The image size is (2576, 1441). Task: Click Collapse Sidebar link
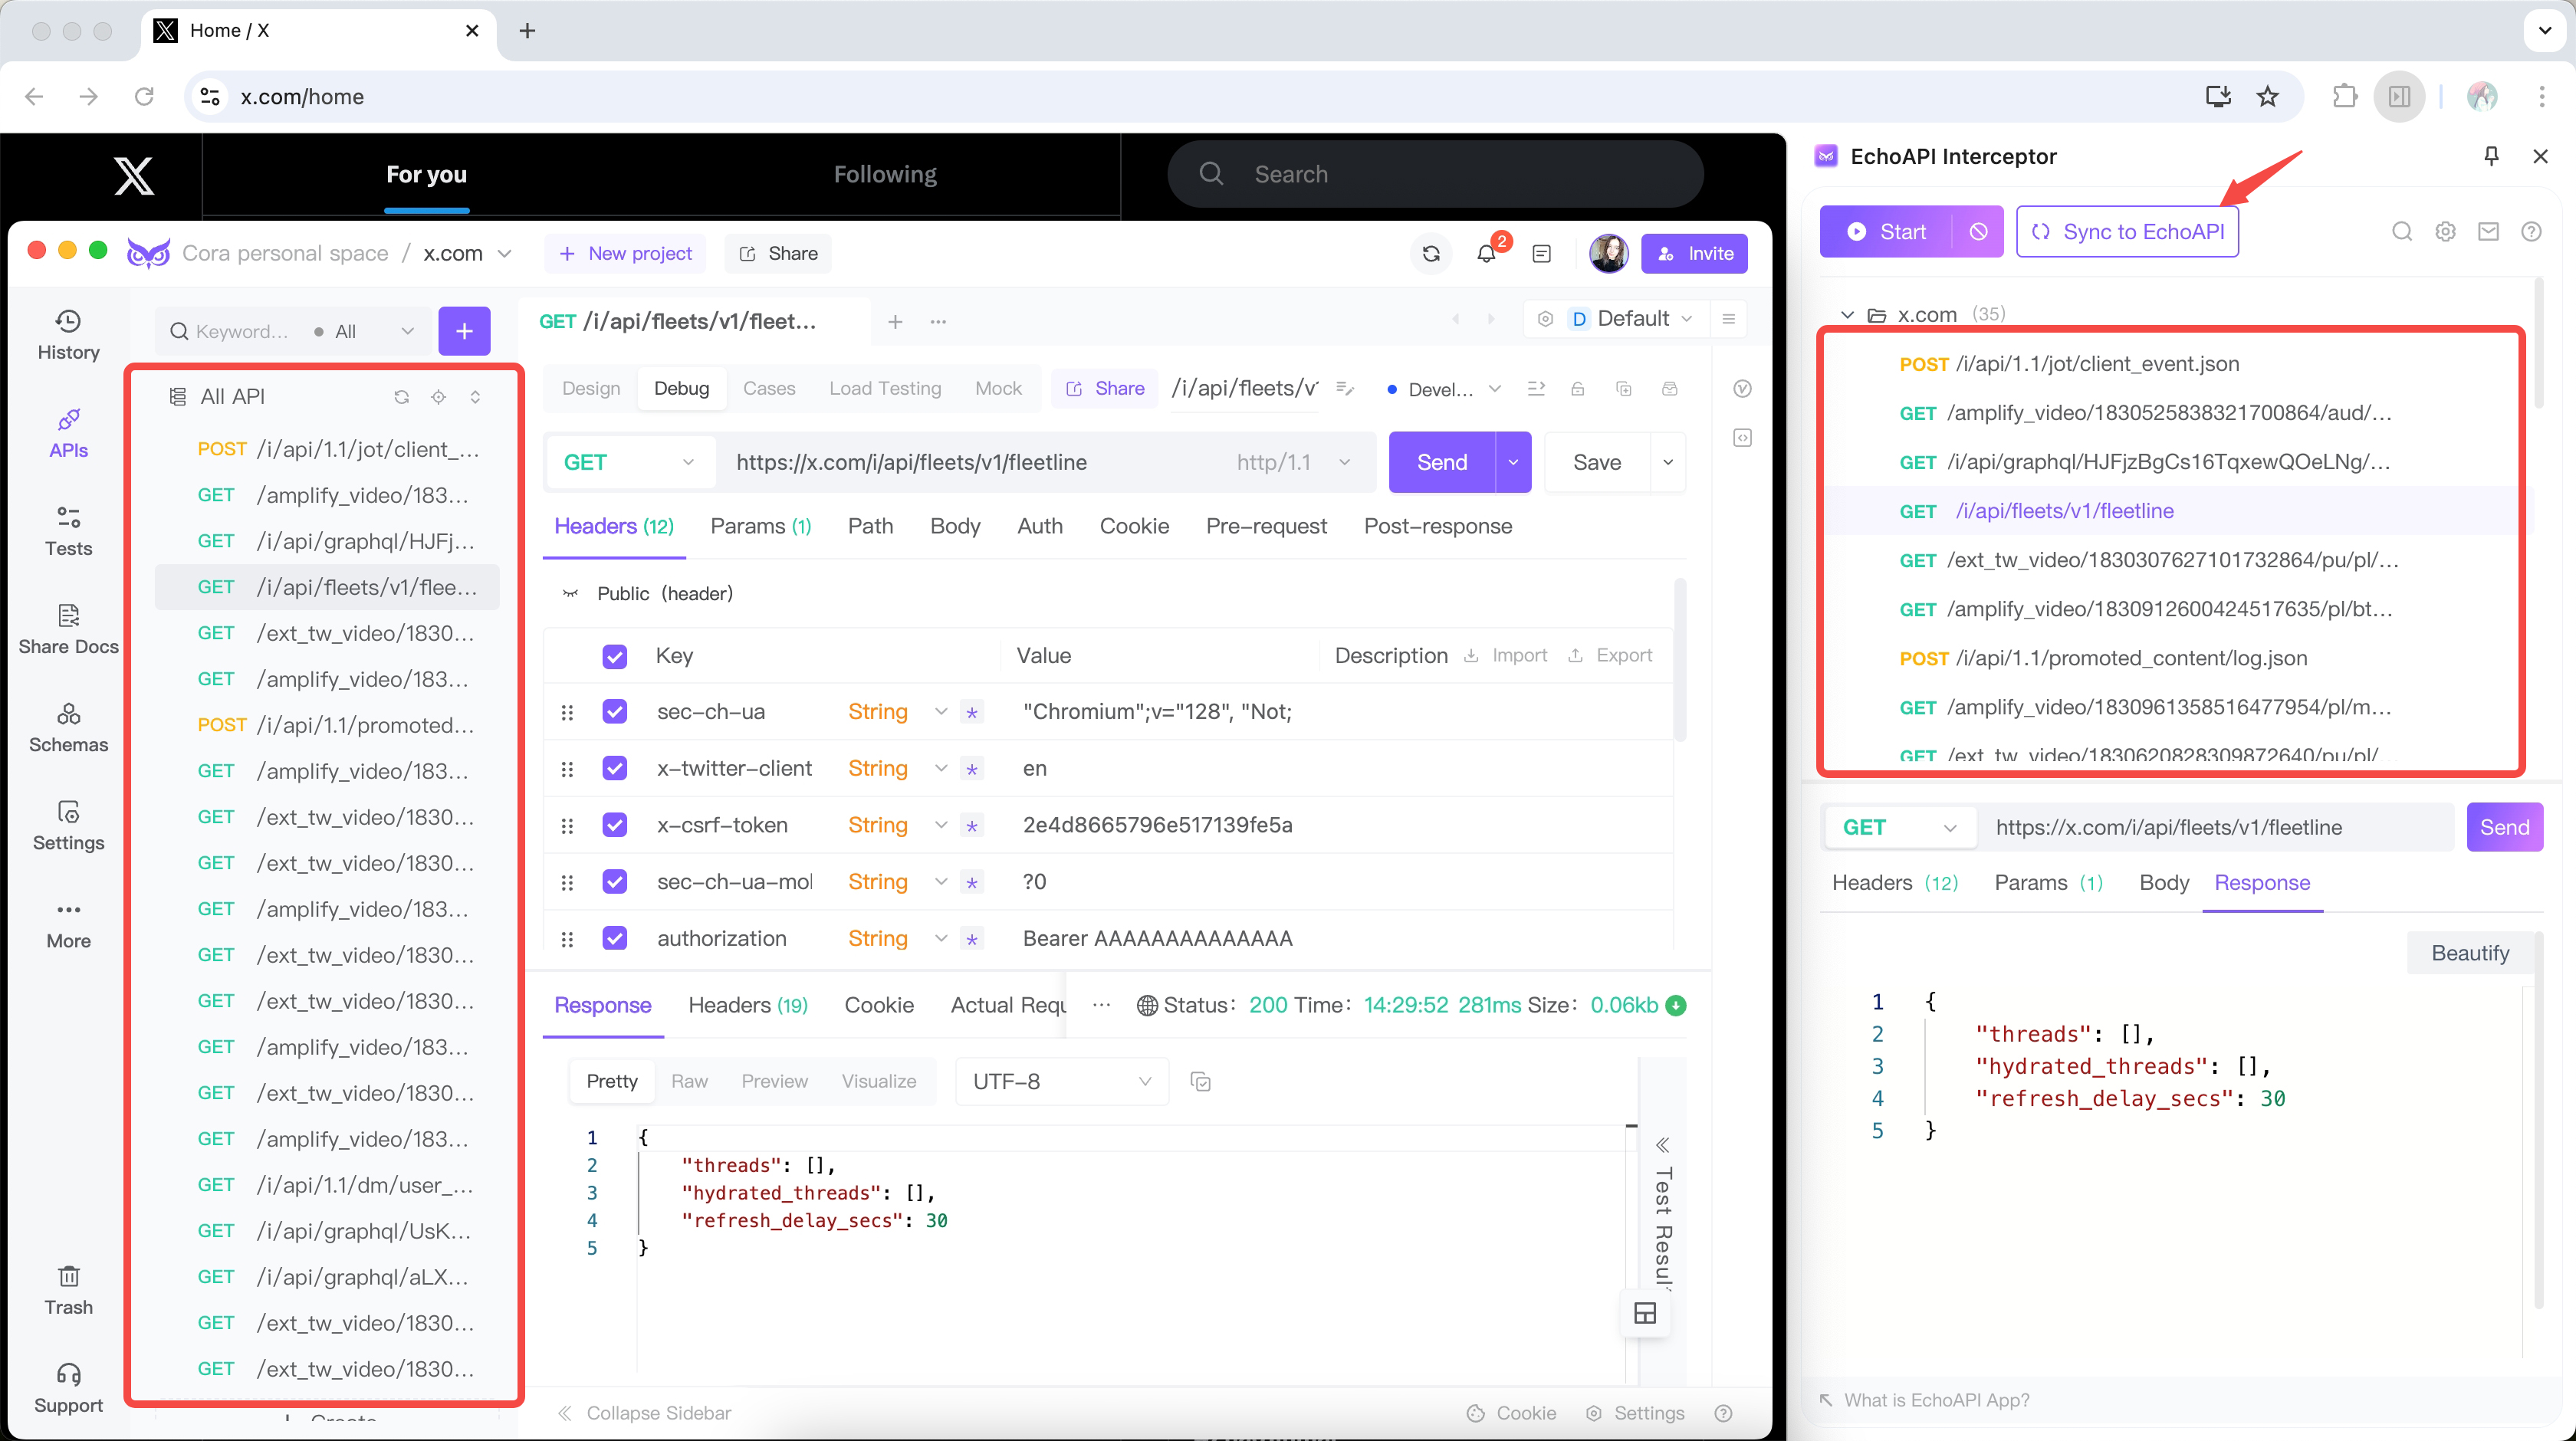click(644, 1413)
